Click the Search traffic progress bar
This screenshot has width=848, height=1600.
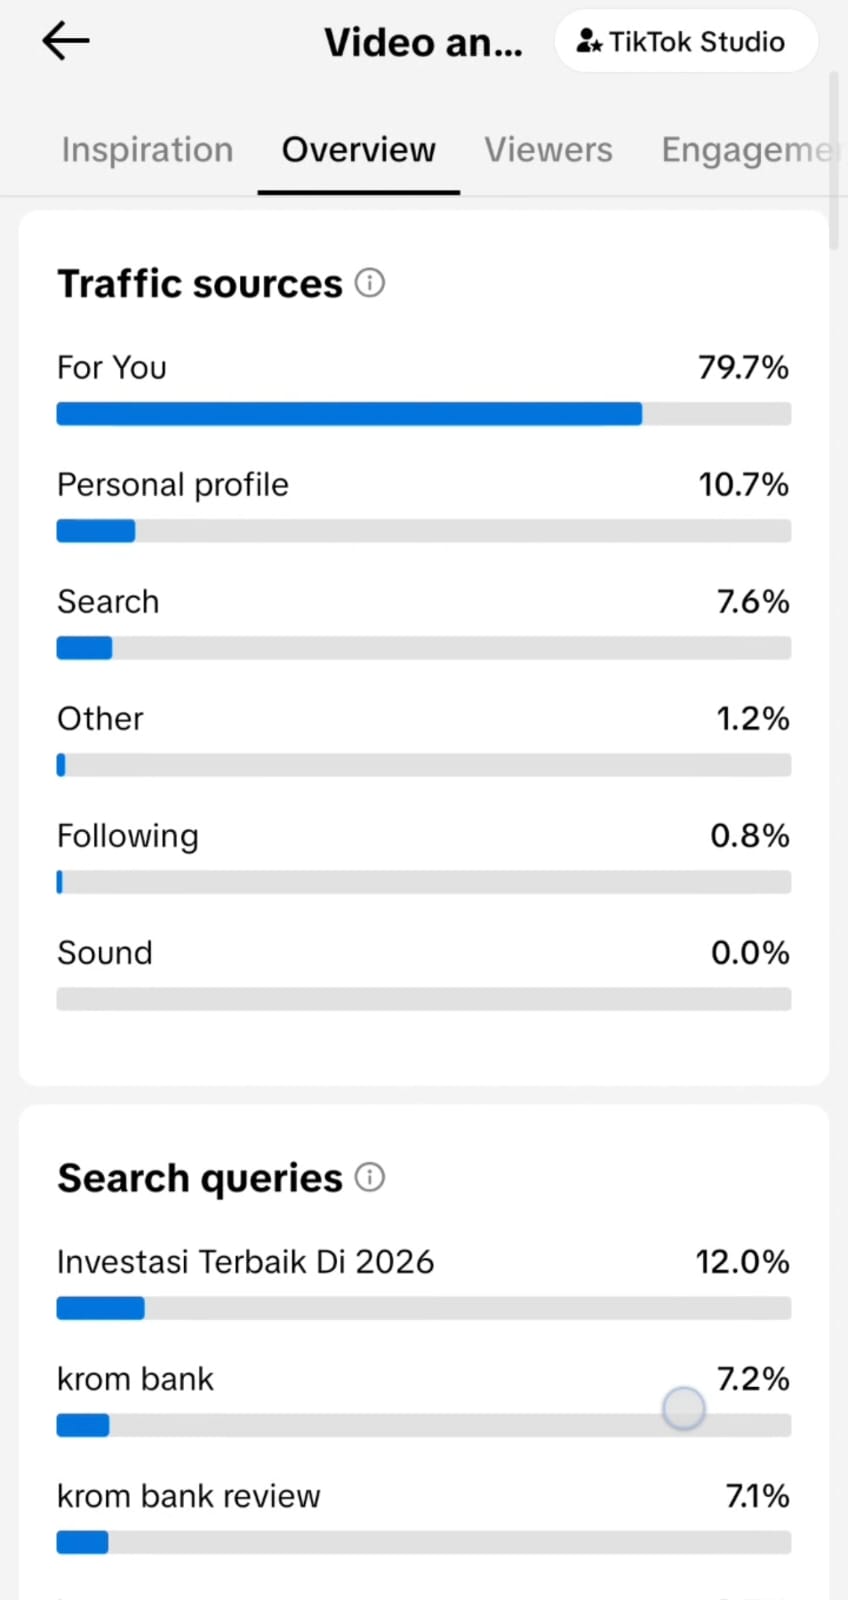(423, 648)
